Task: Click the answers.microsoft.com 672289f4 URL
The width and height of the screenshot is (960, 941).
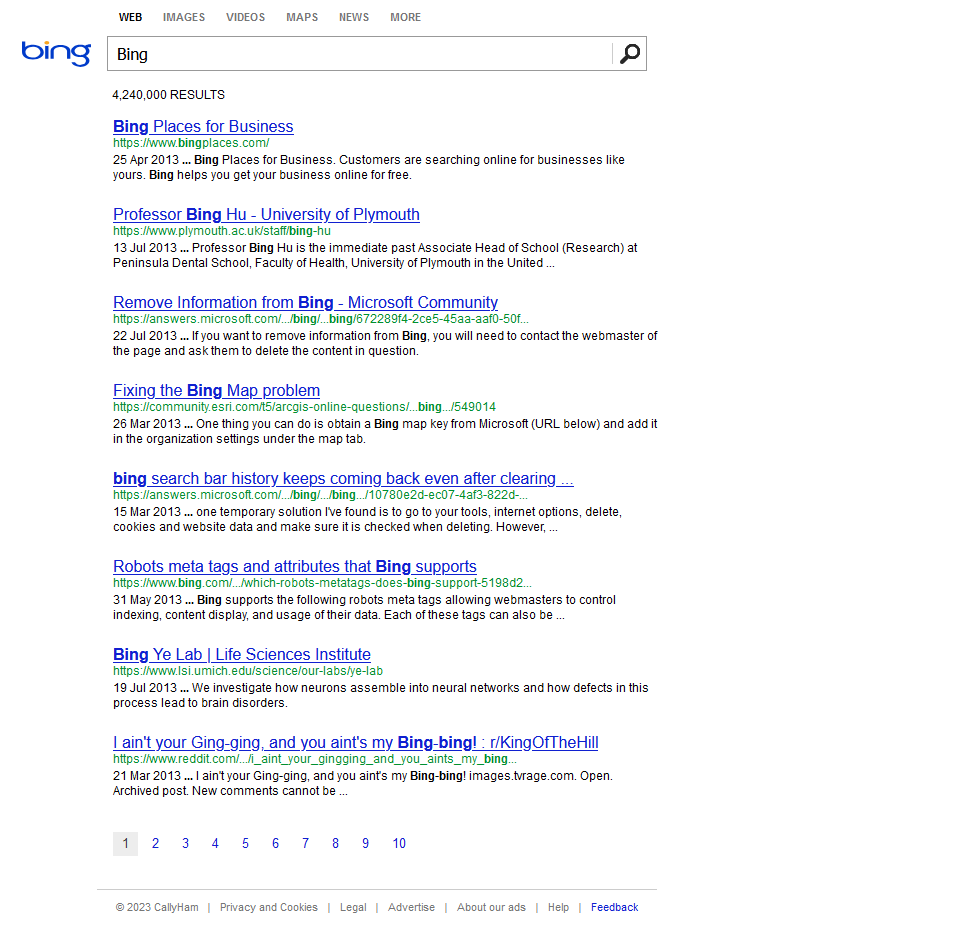Action: [x=321, y=319]
